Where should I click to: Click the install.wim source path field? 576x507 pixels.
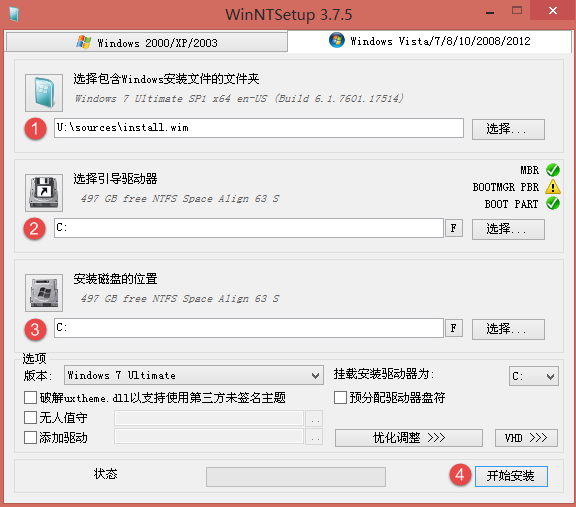coord(259,128)
